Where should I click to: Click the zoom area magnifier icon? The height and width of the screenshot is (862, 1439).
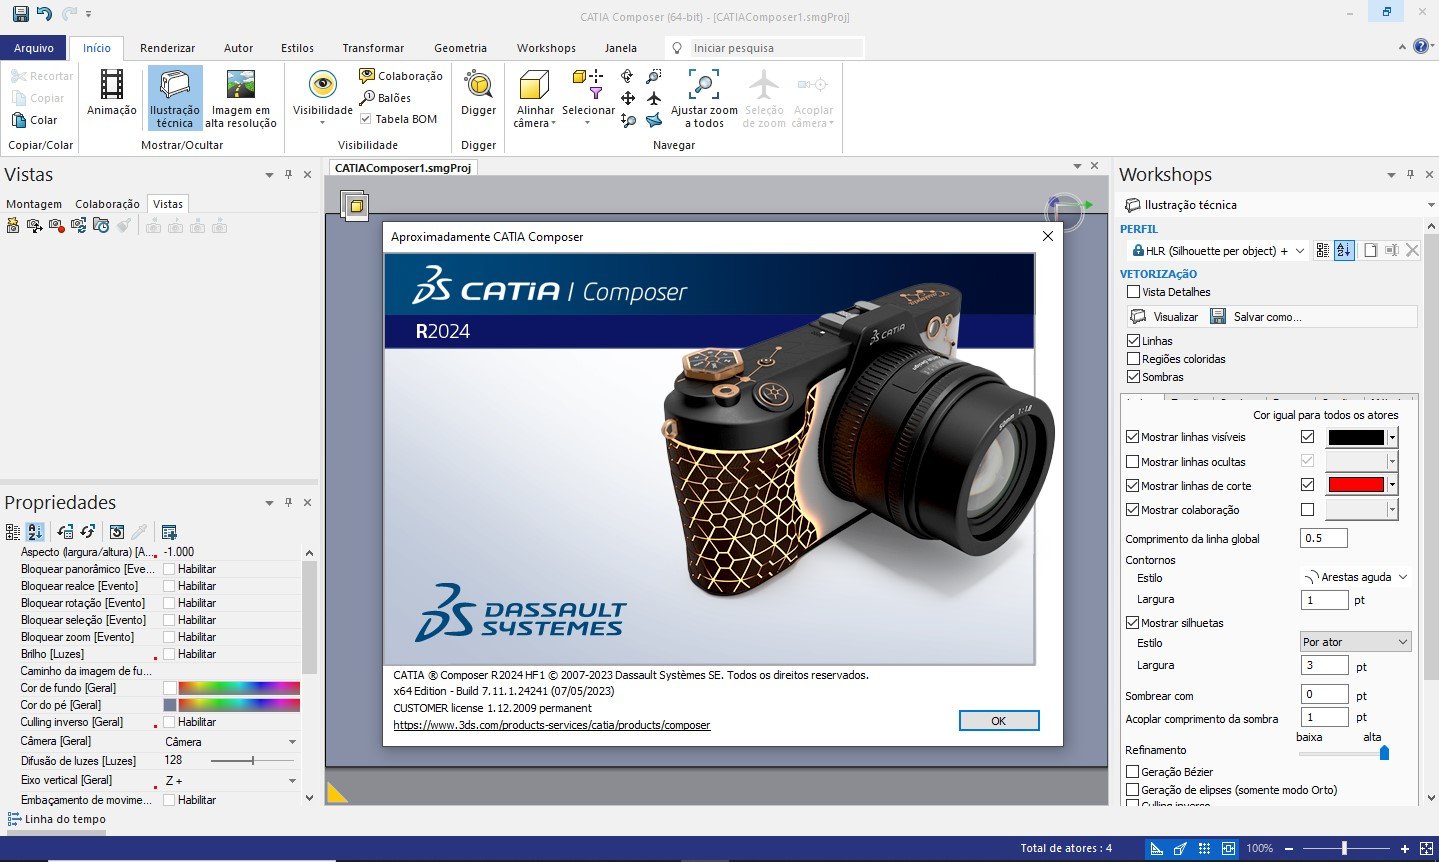tap(654, 76)
